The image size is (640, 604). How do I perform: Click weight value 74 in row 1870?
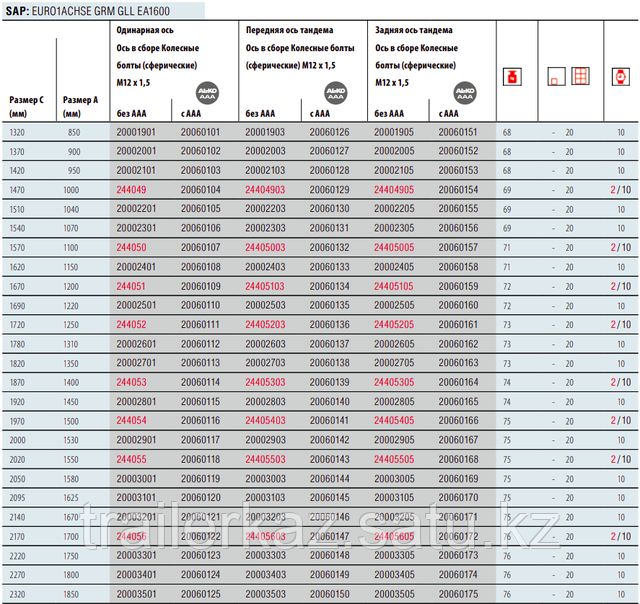[x=507, y=382]
